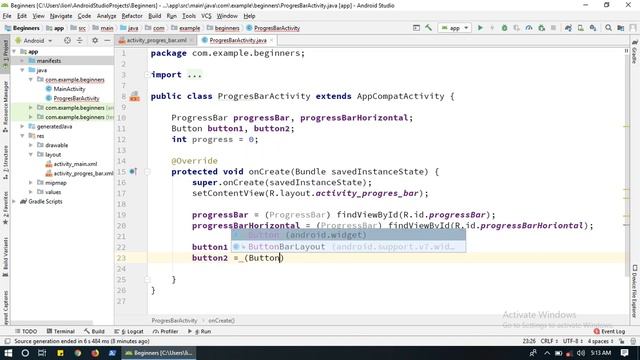The image size is (640, 360).
Task: Open Project panel settings gear
Action: click(x=95, y=40)
